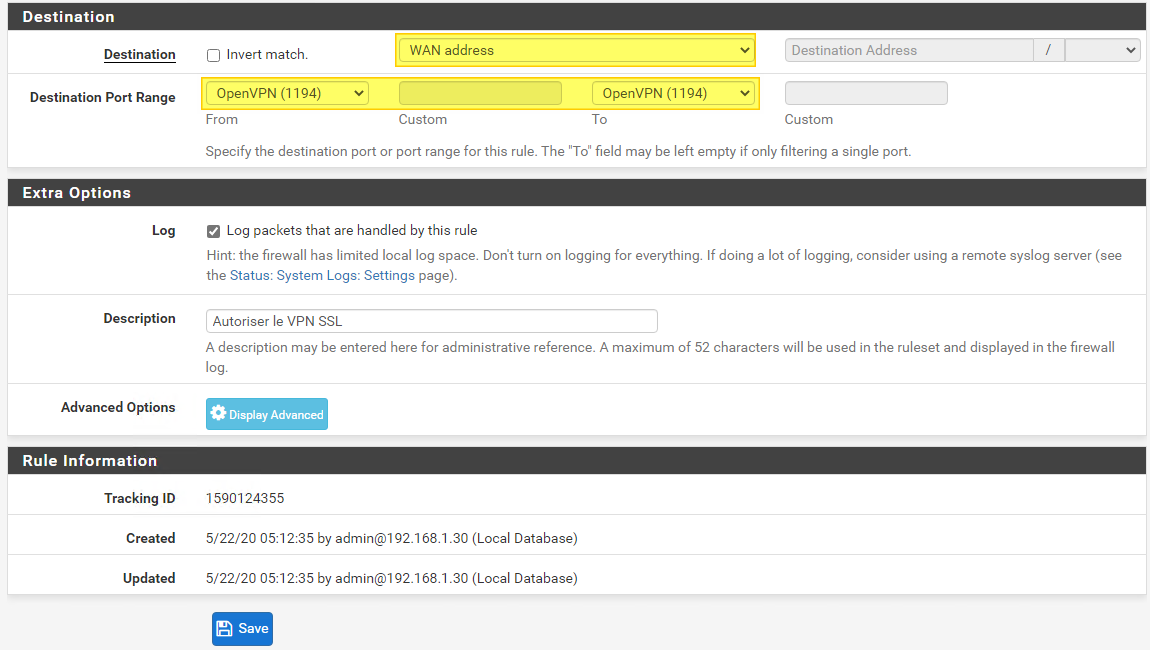Select the Tracking ID value 1590124355
1150x650 pixels.
[x=243, y=498]
